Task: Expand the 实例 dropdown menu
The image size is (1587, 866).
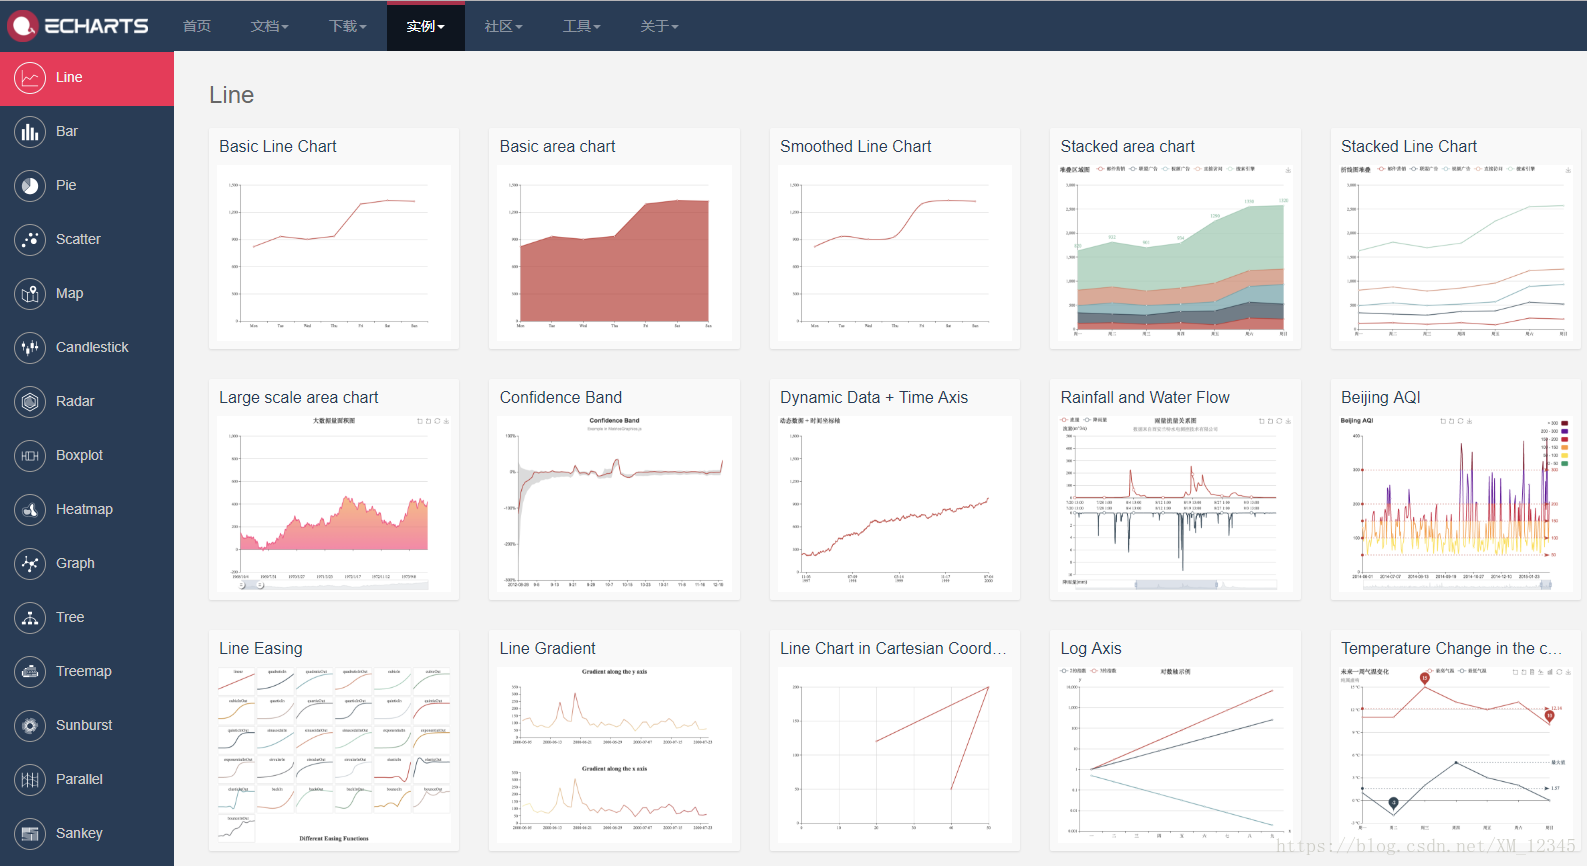Action: [x=426, y=26]
